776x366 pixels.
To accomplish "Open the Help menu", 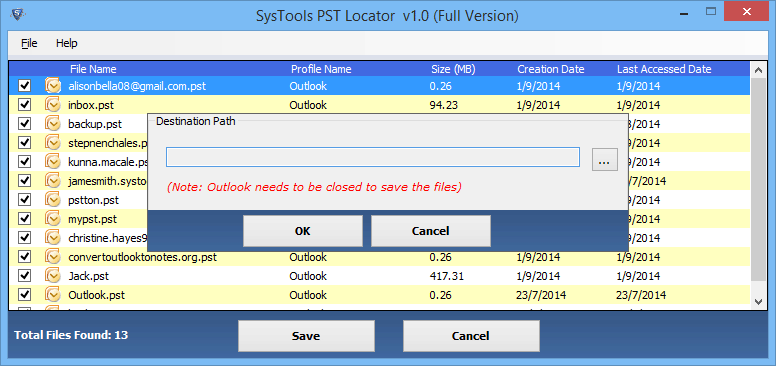I will (66, 43).
